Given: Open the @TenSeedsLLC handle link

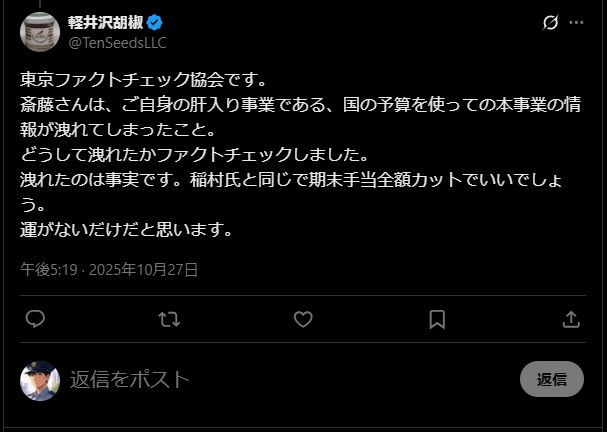Looking at the screenshot, I should click(117, 42).
